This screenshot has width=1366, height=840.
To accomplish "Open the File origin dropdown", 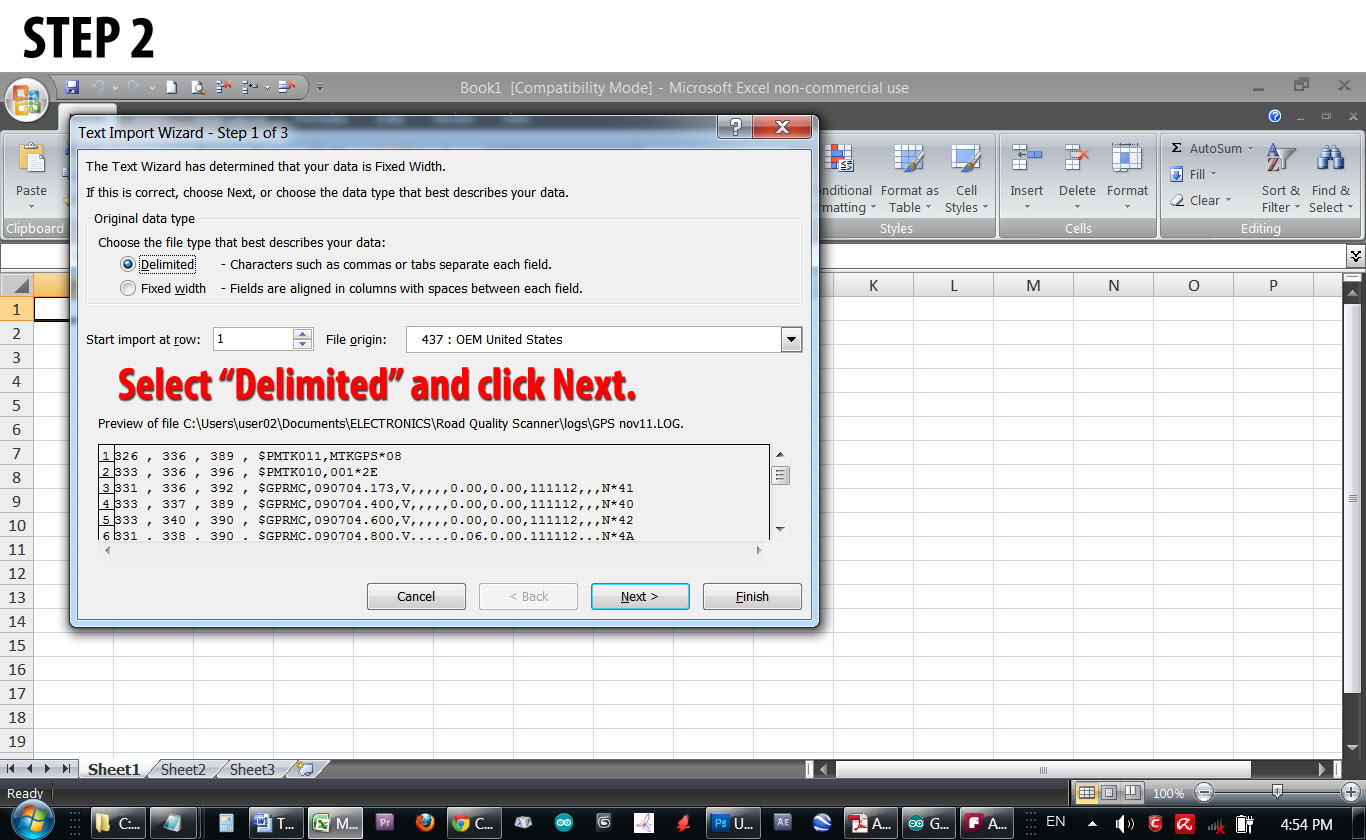I will click(791, 339).
